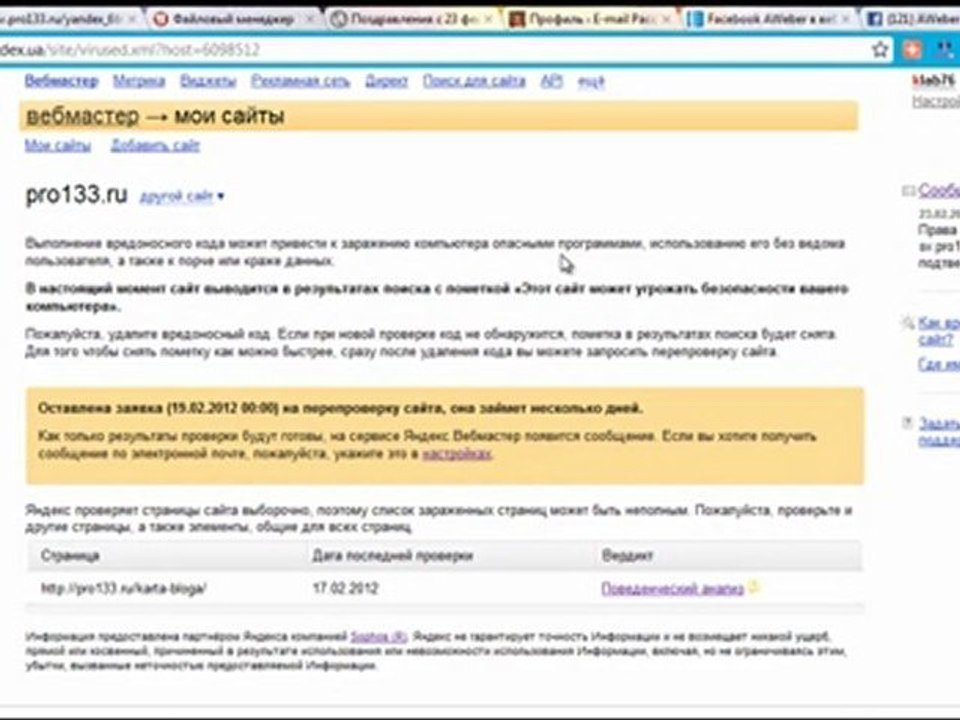Open the Facebook AWeber tab
The image size is (960, 720).
pyautogui.click(x=770, y=19)
